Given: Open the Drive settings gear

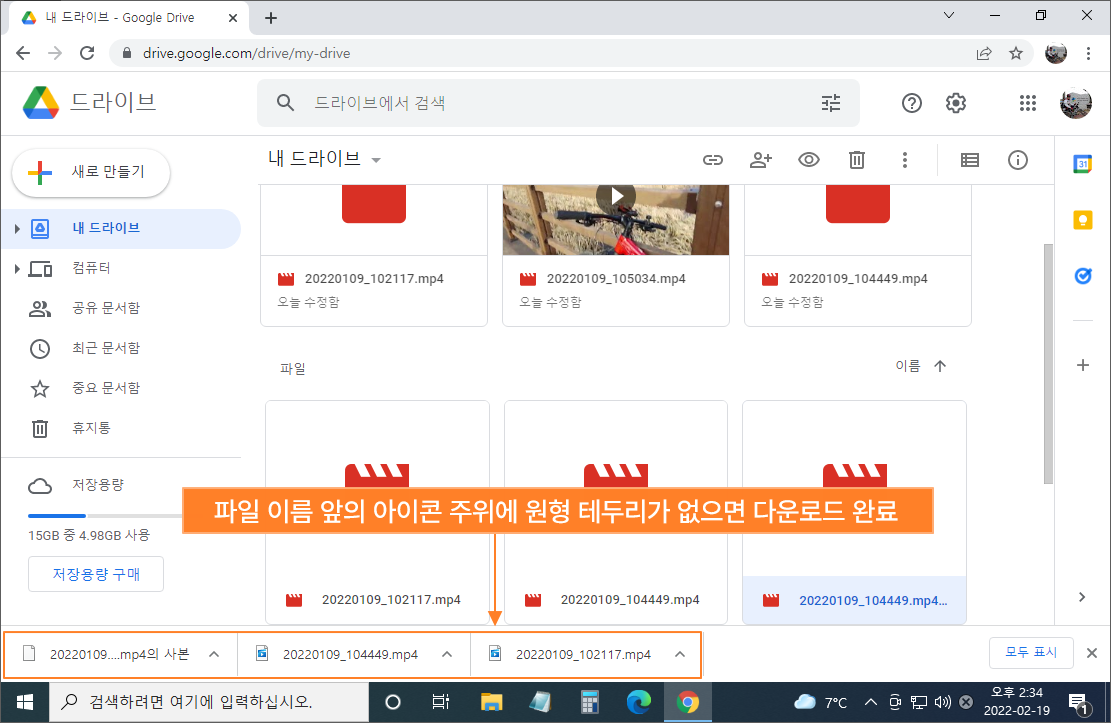Looking at the screenshot, I should 956,103.
